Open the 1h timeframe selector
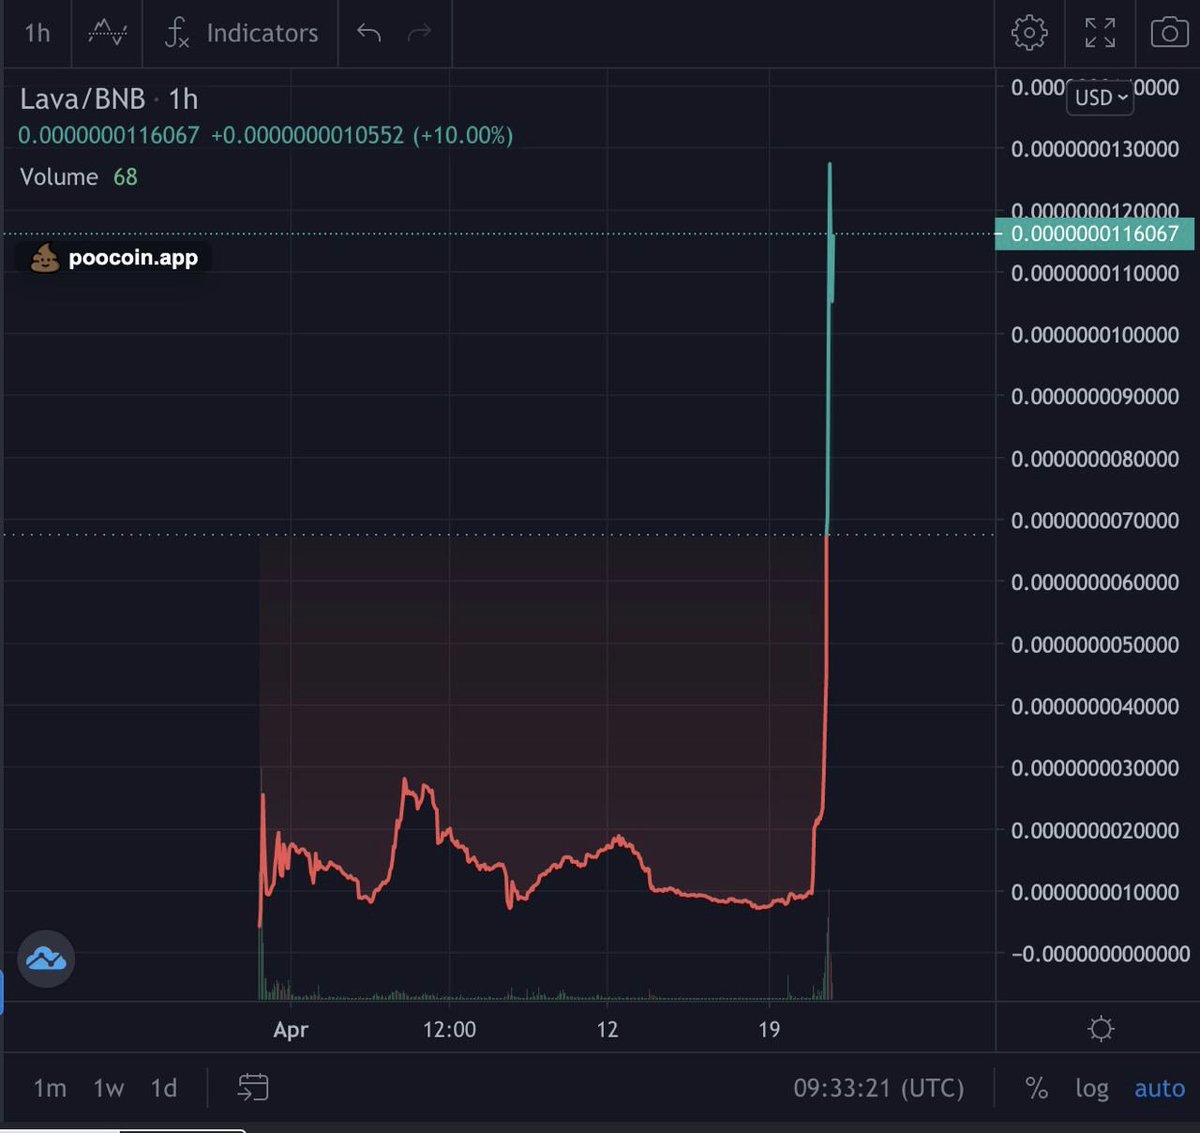 [37, 33]
